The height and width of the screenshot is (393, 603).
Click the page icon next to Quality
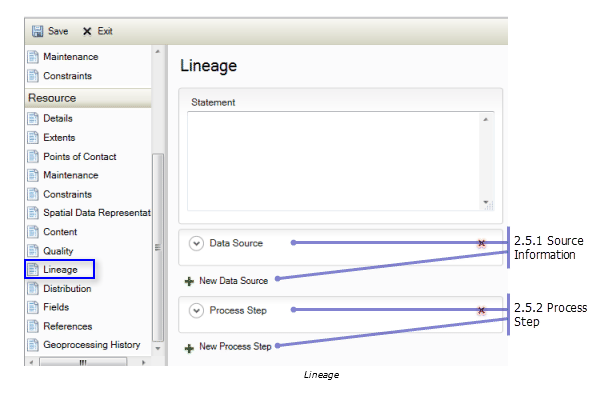pyautogui.click(x=33, y=251)
